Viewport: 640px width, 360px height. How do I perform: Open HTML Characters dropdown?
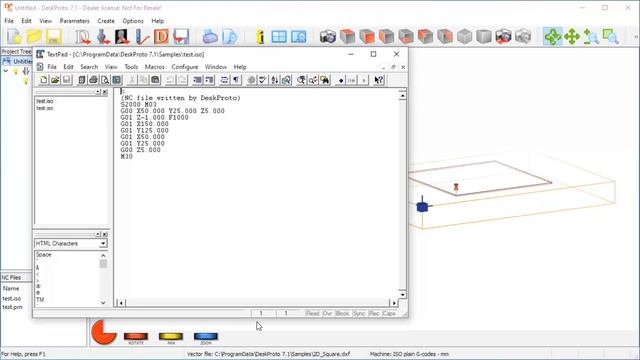(x=103, y=244)
